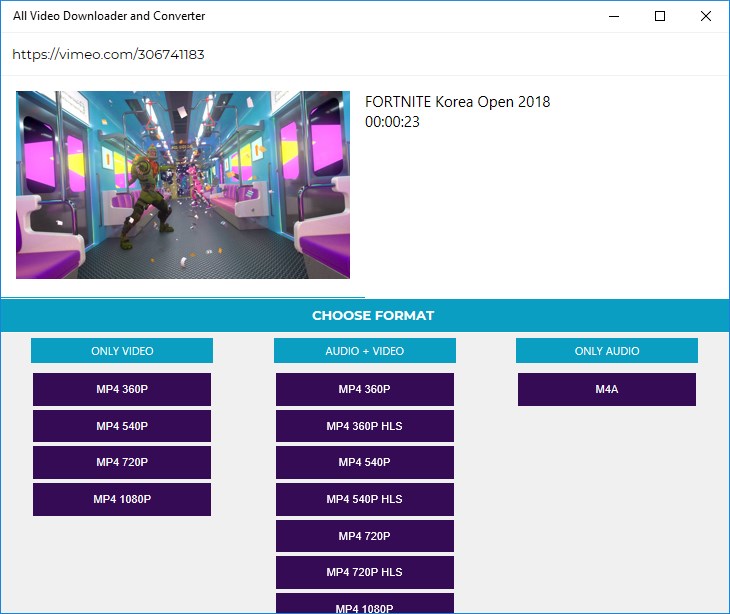Choose MP4 720P under Only Video

[x=122, y=462]
